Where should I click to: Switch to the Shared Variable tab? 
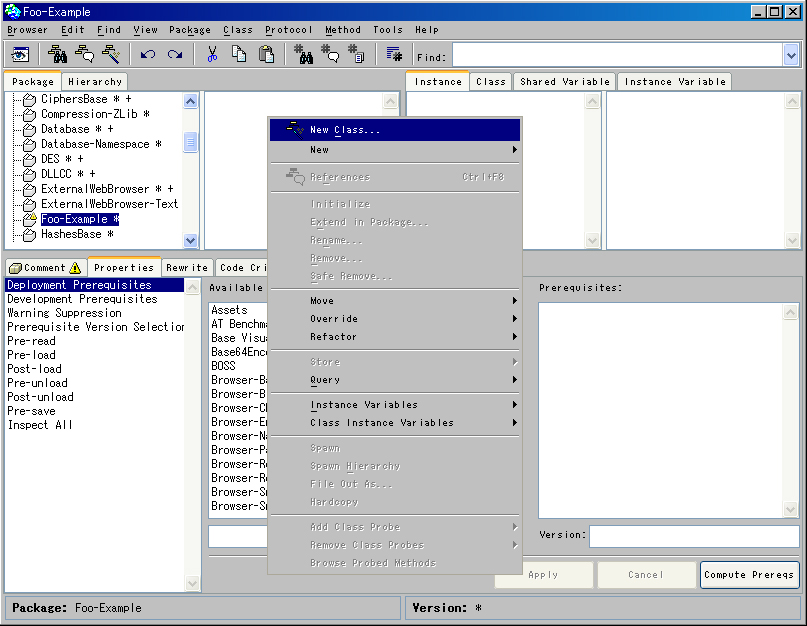pyautogui.click(x=565, y=82)
